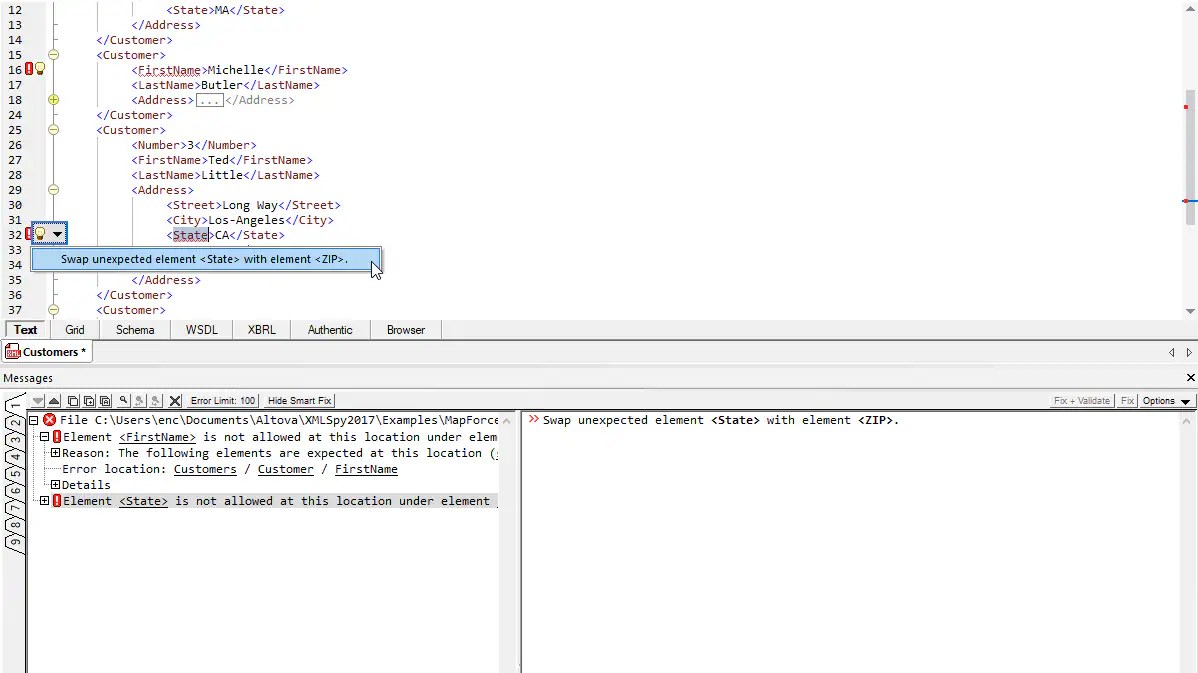Open Find in the Messages panel
The height and width of the screenshot is (673, 1198).
[122, 400]
